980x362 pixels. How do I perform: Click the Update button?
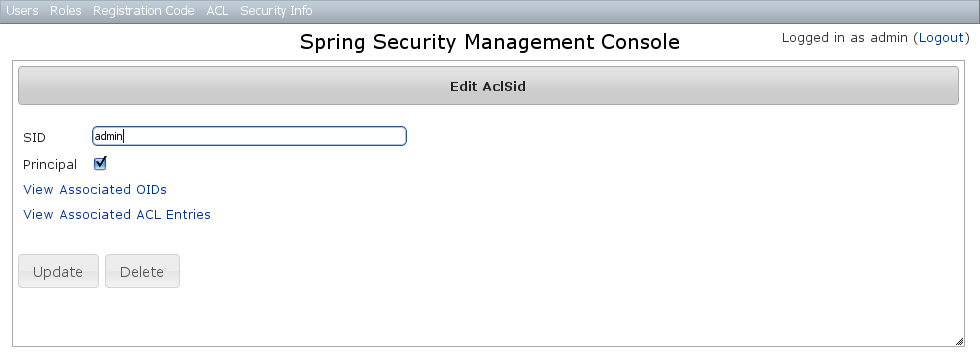58,271
